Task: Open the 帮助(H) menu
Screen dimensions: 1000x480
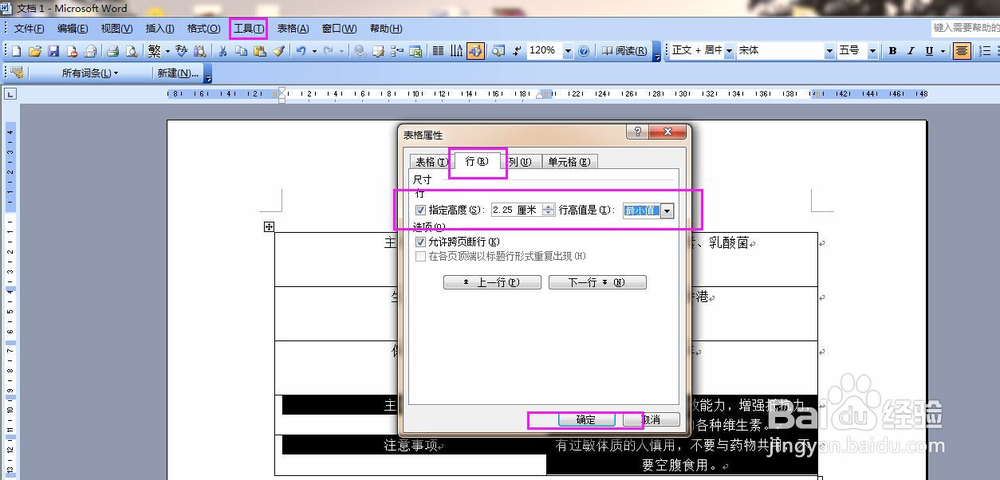Action: 386,29
